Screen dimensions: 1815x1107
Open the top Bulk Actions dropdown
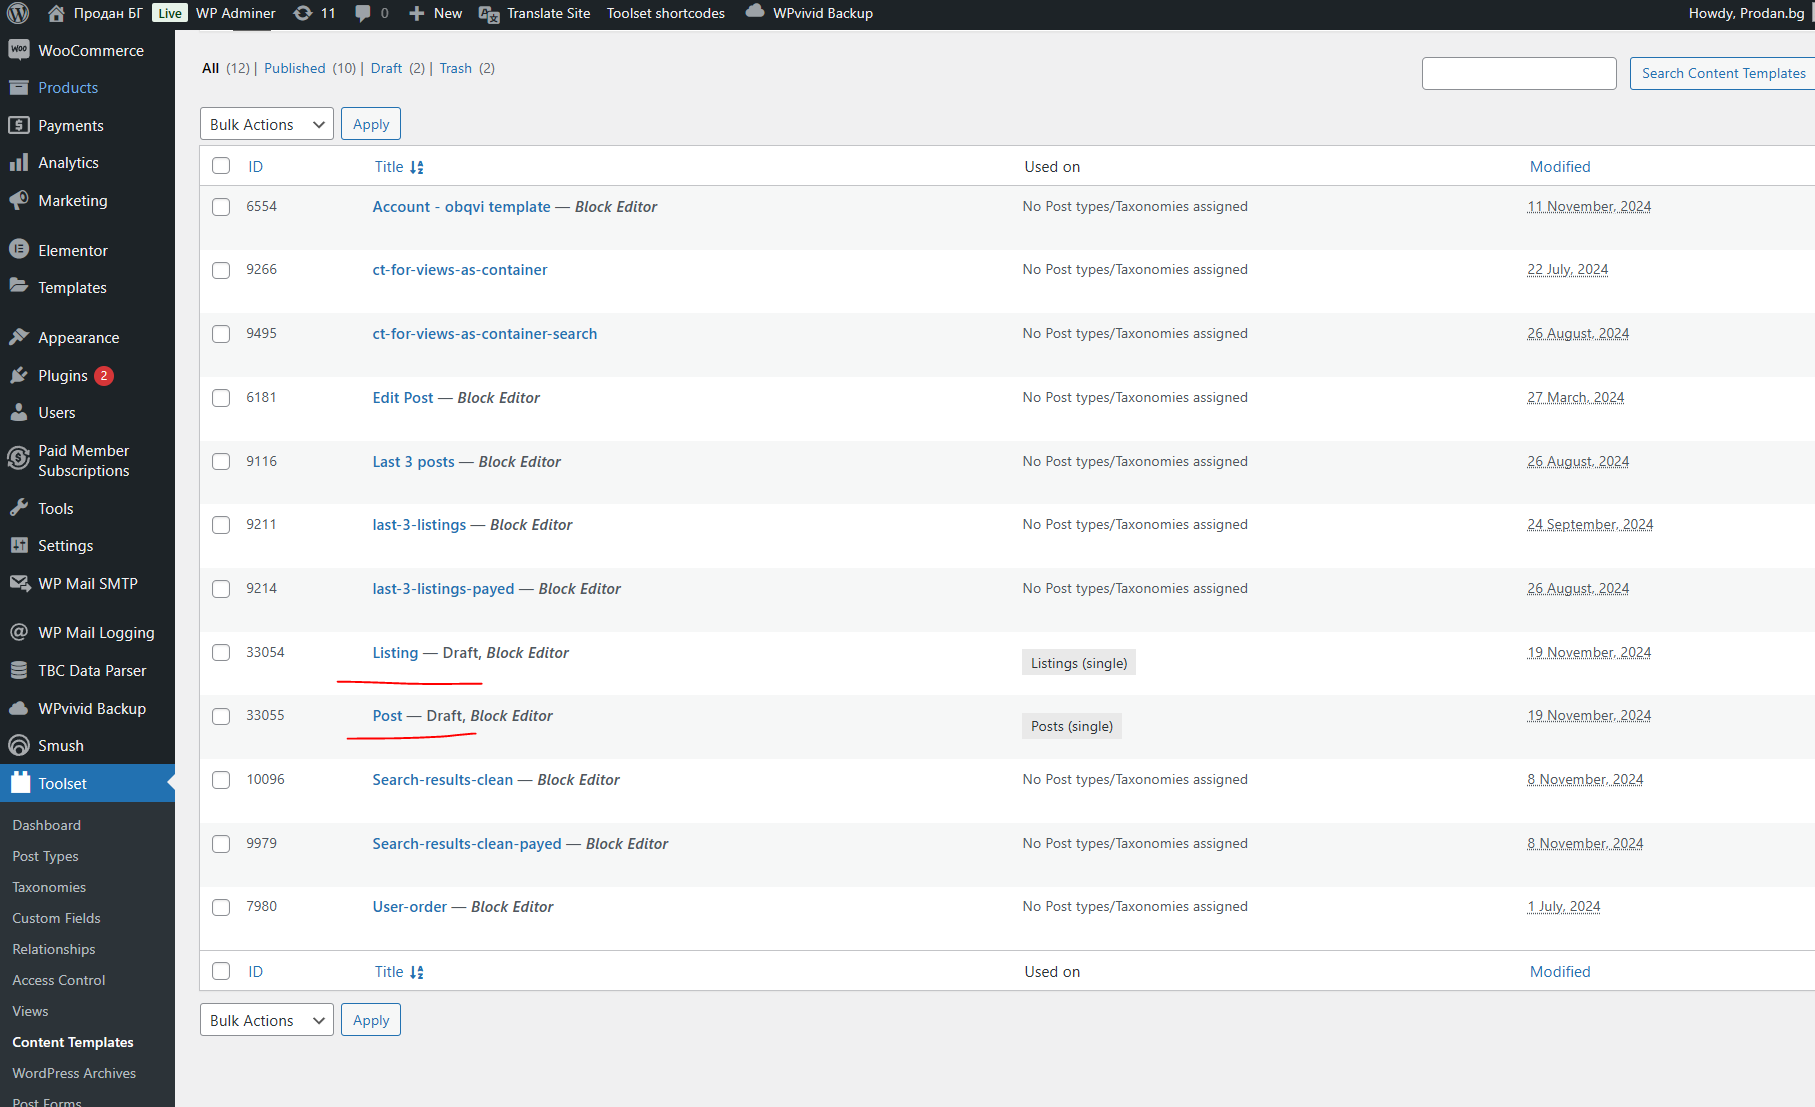pos(267,124)
